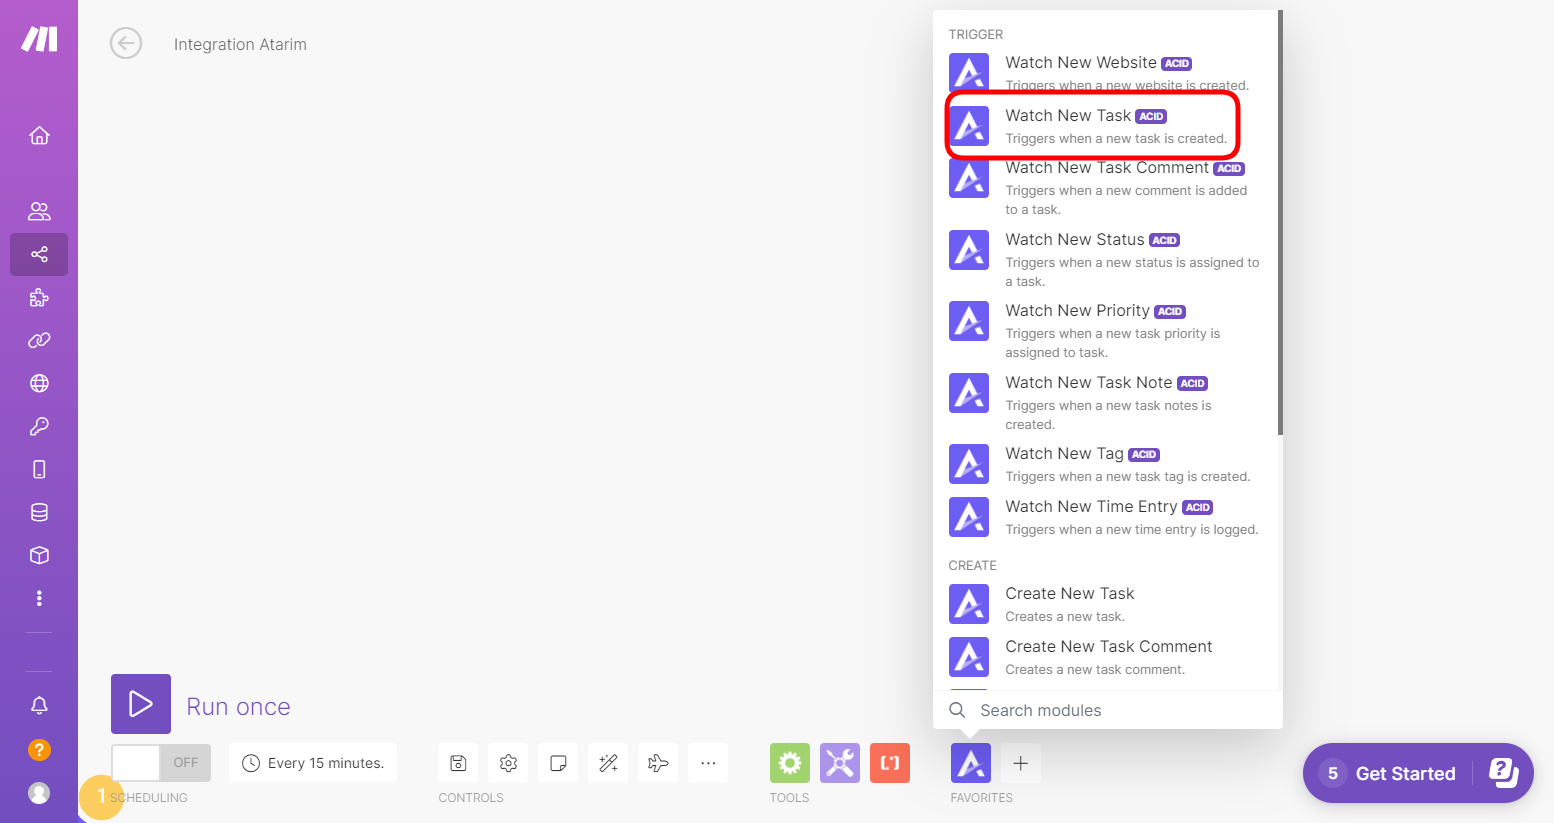Open Templates puzzle icon in sidebar
The image size is (1554, 823).
(x=39, y=297)
